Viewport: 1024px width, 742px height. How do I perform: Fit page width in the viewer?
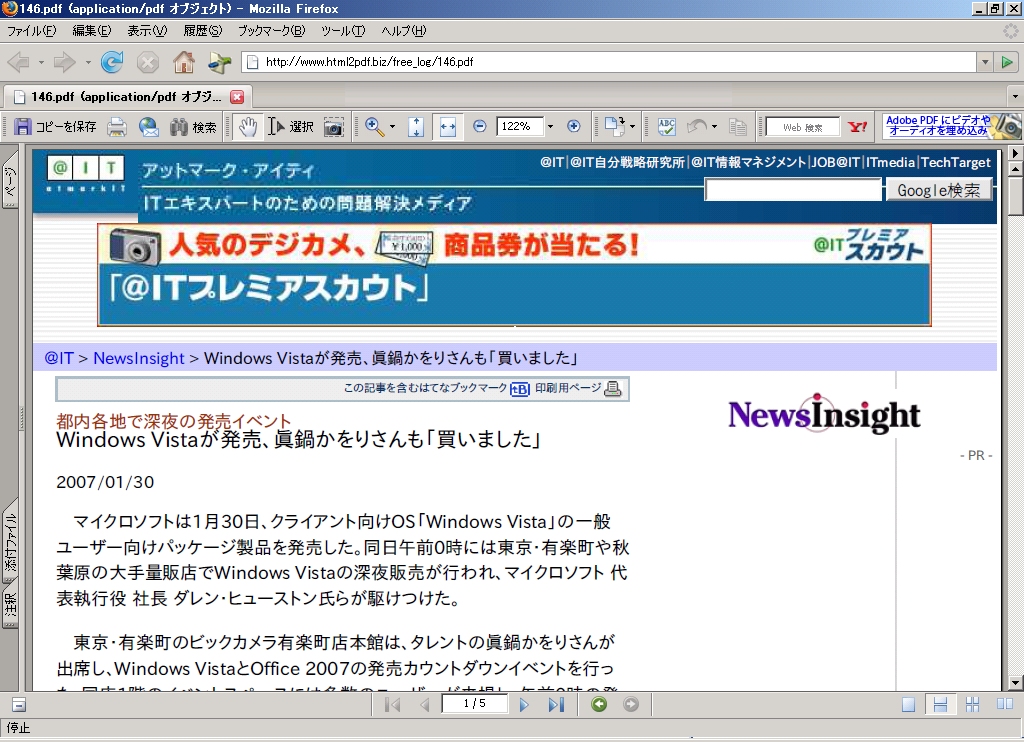pos(448,127)
